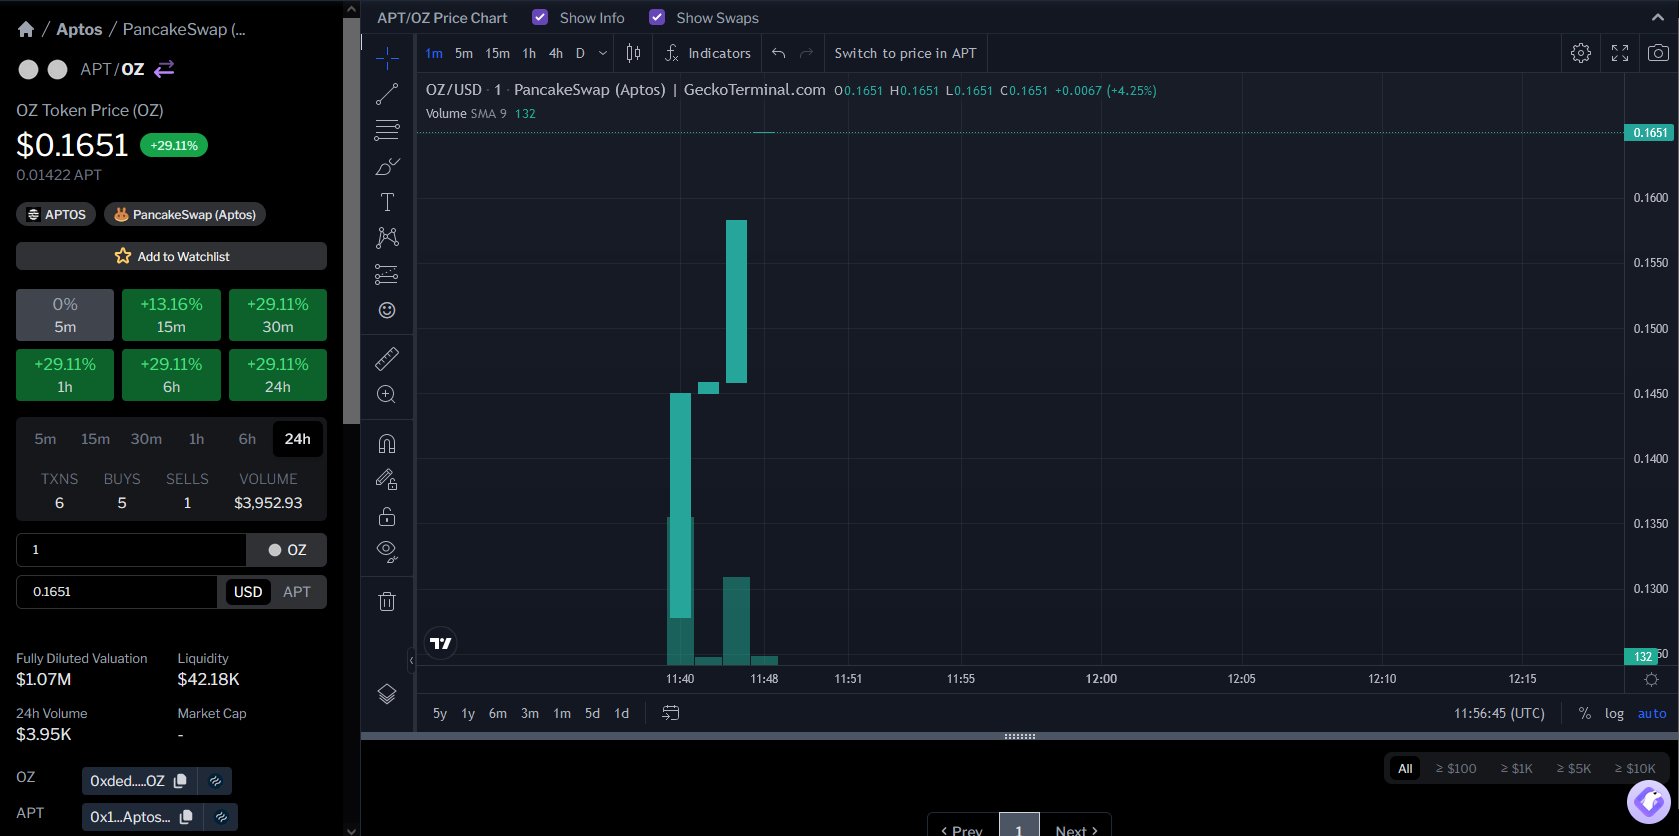This screenshot has height=836, width=1679.
Task: Set chart range to 5d
Action: pyautogui.click(x=592, y=713)
